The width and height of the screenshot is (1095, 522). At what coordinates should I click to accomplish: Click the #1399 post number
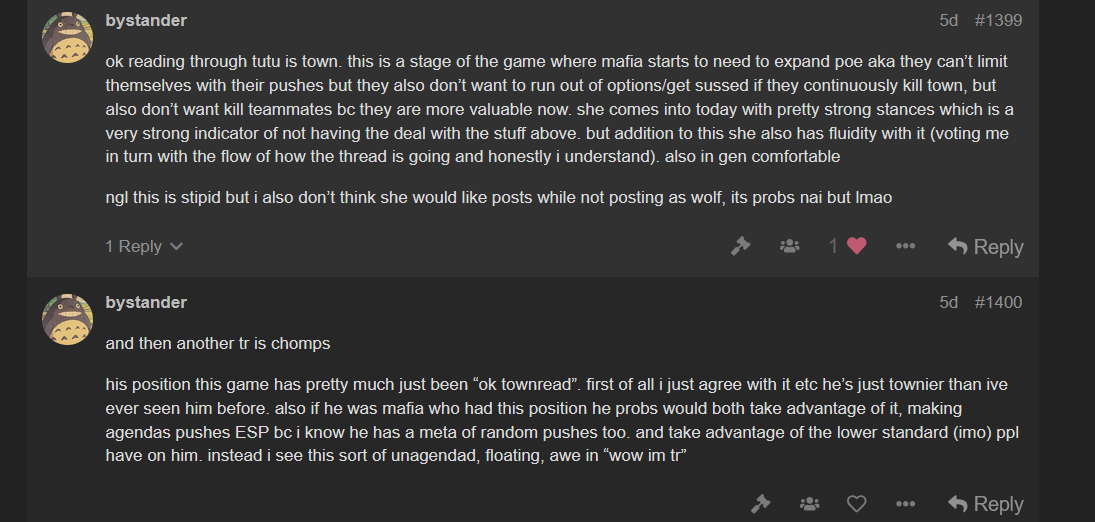coord(998,20)
